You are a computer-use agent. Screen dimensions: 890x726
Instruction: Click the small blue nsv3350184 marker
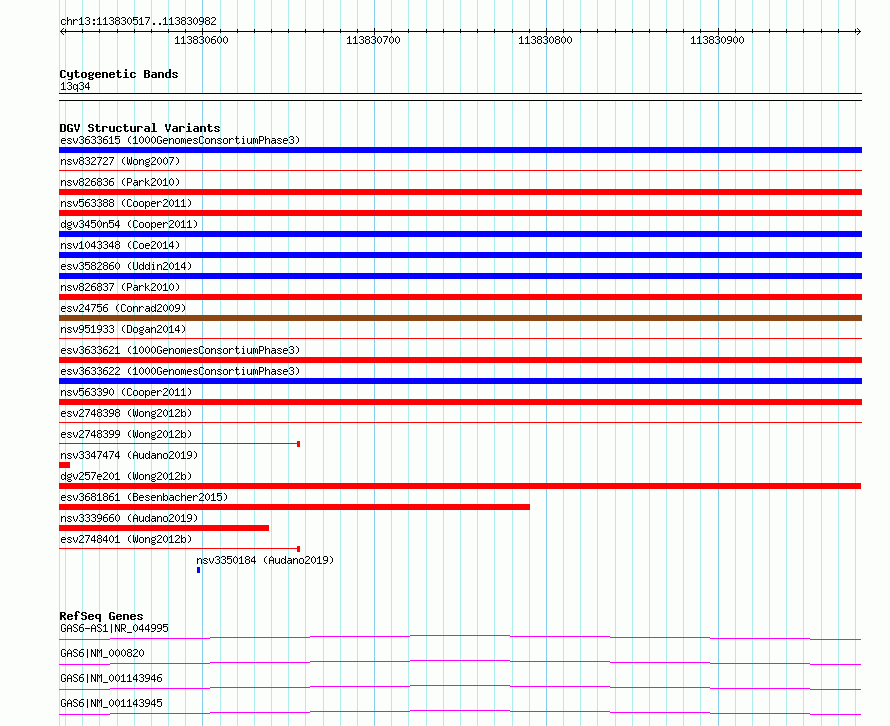click(x=199, y=570)
